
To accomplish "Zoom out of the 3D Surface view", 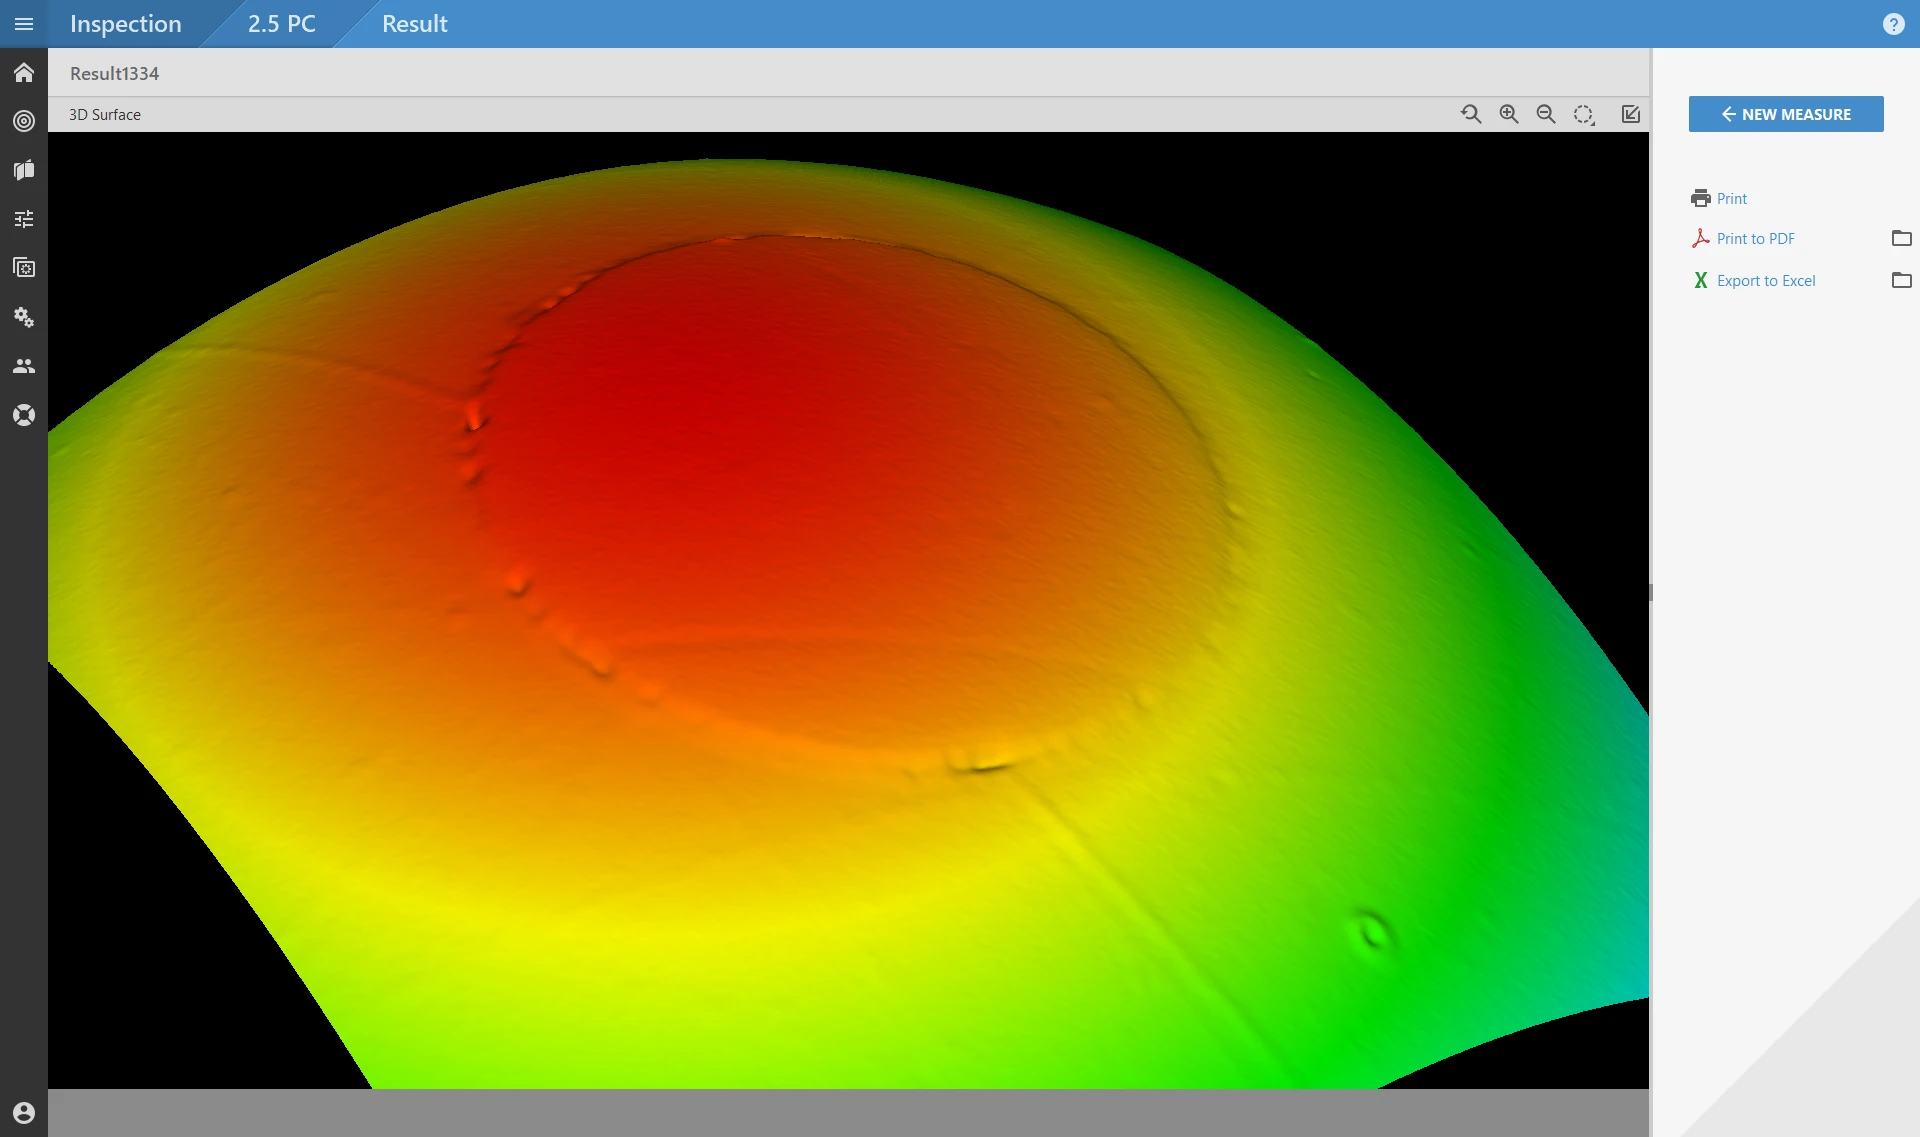I will 1545,114.
